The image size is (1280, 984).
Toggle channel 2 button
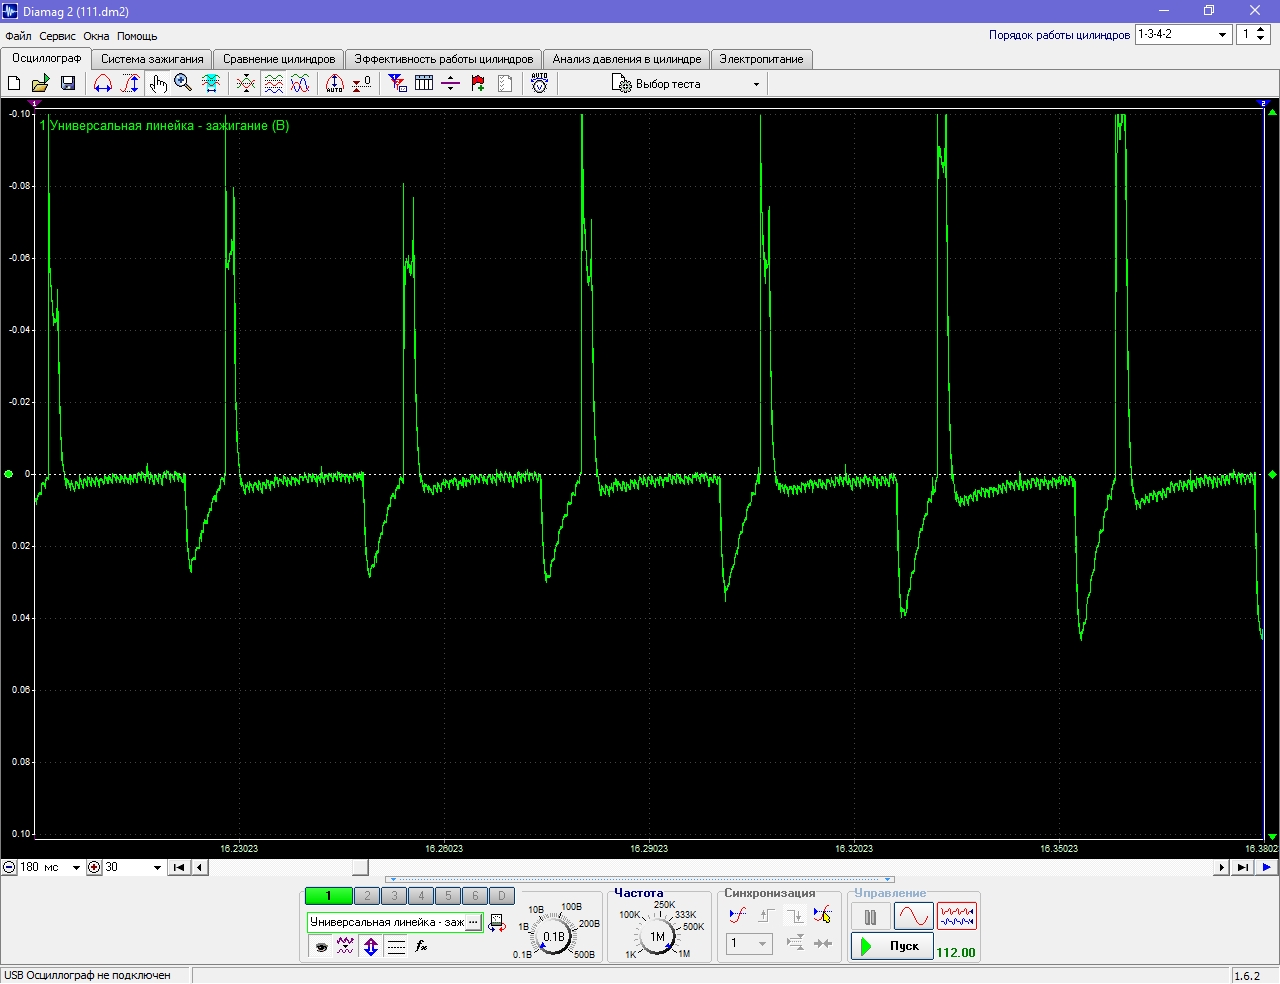[x=367, y=896]
